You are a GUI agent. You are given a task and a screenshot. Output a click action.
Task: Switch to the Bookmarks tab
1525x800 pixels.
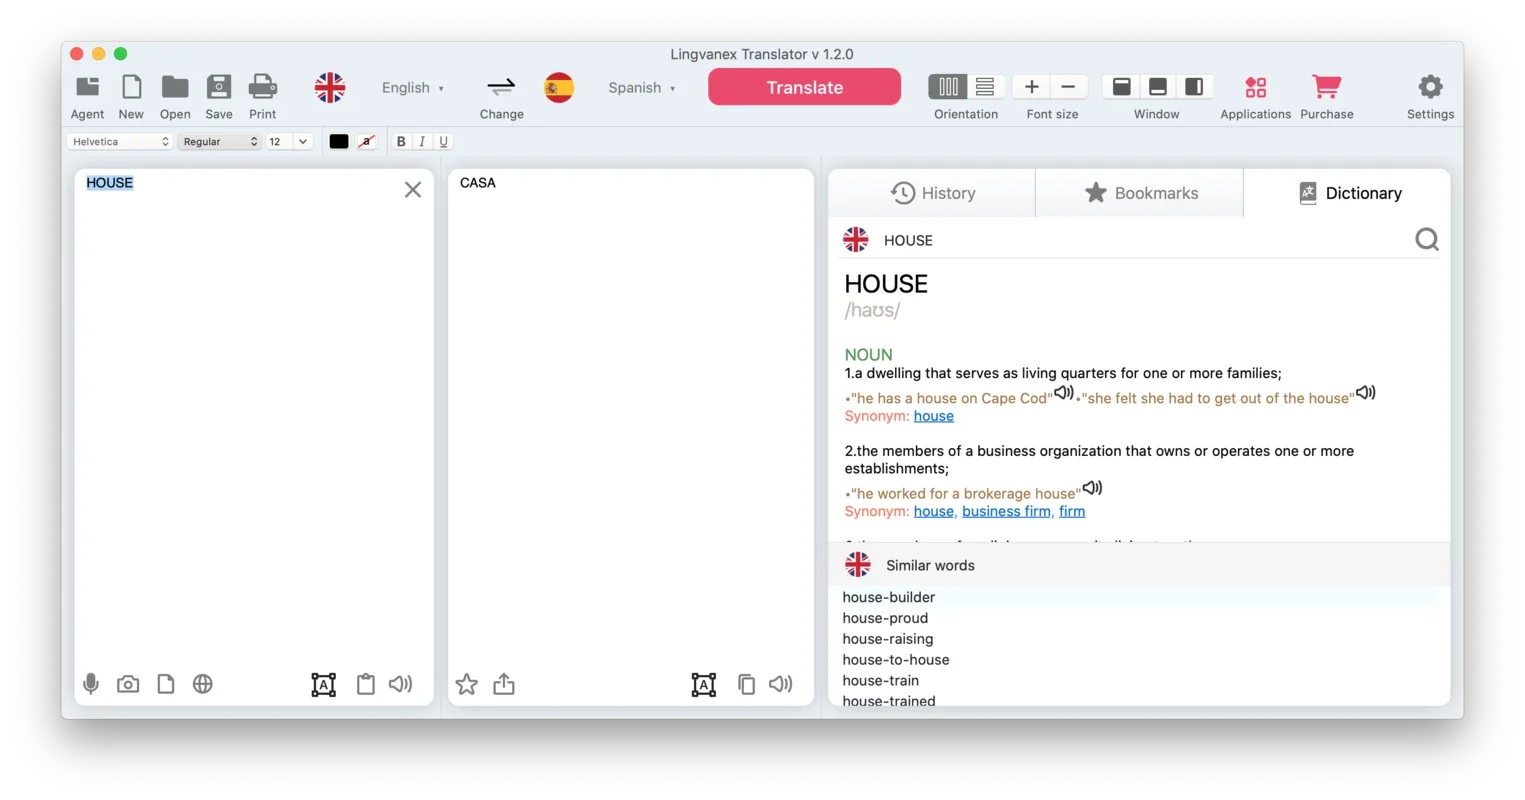click(1140, 193)
